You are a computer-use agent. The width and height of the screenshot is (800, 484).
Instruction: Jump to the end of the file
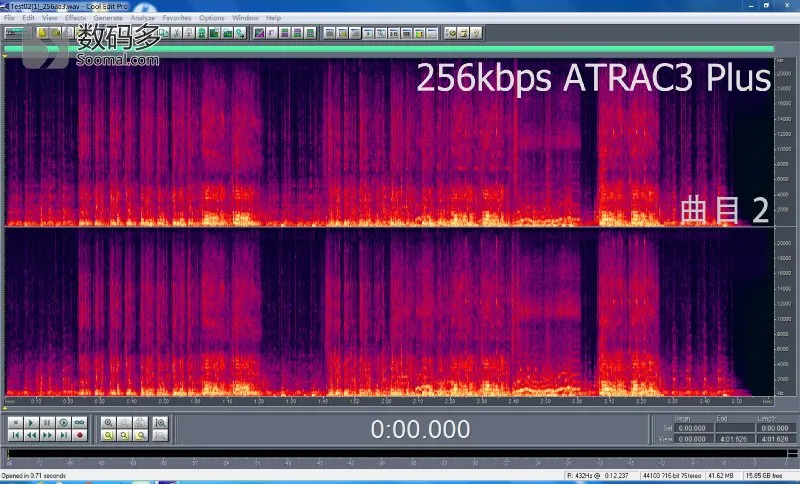63,435
